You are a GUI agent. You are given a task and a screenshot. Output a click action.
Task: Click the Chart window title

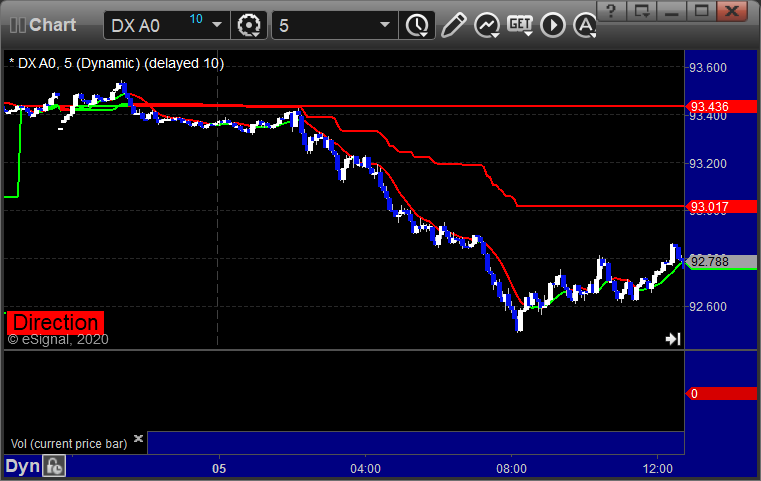52,25
